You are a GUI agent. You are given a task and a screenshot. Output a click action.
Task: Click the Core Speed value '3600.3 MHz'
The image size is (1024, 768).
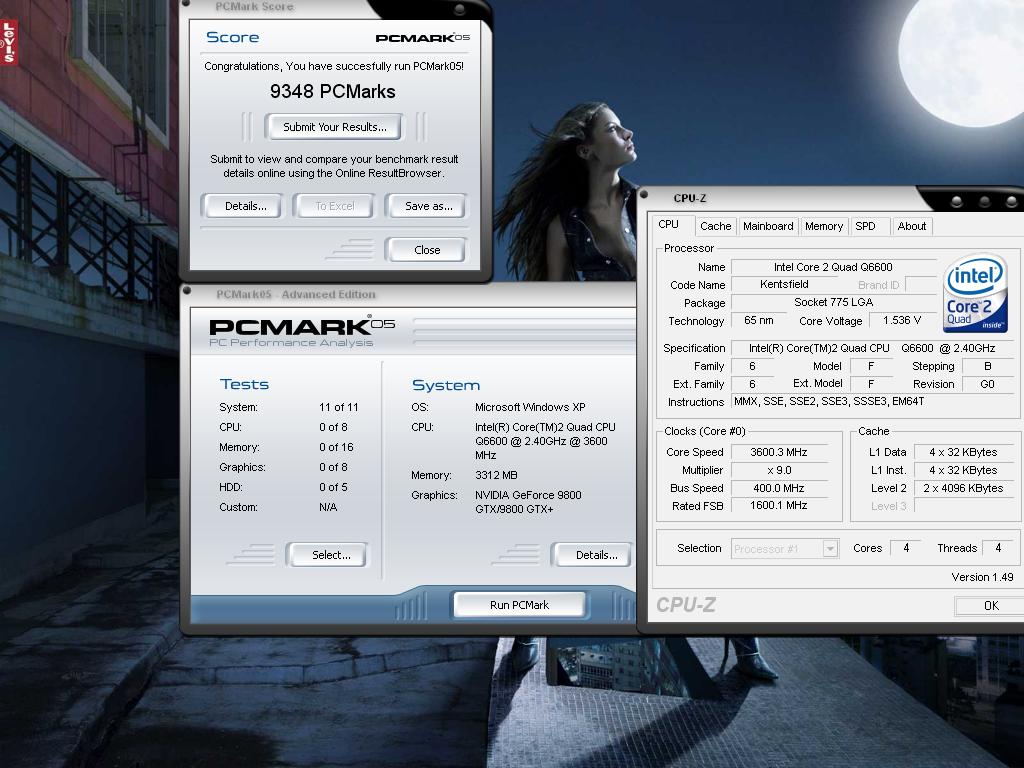(778, 452)
